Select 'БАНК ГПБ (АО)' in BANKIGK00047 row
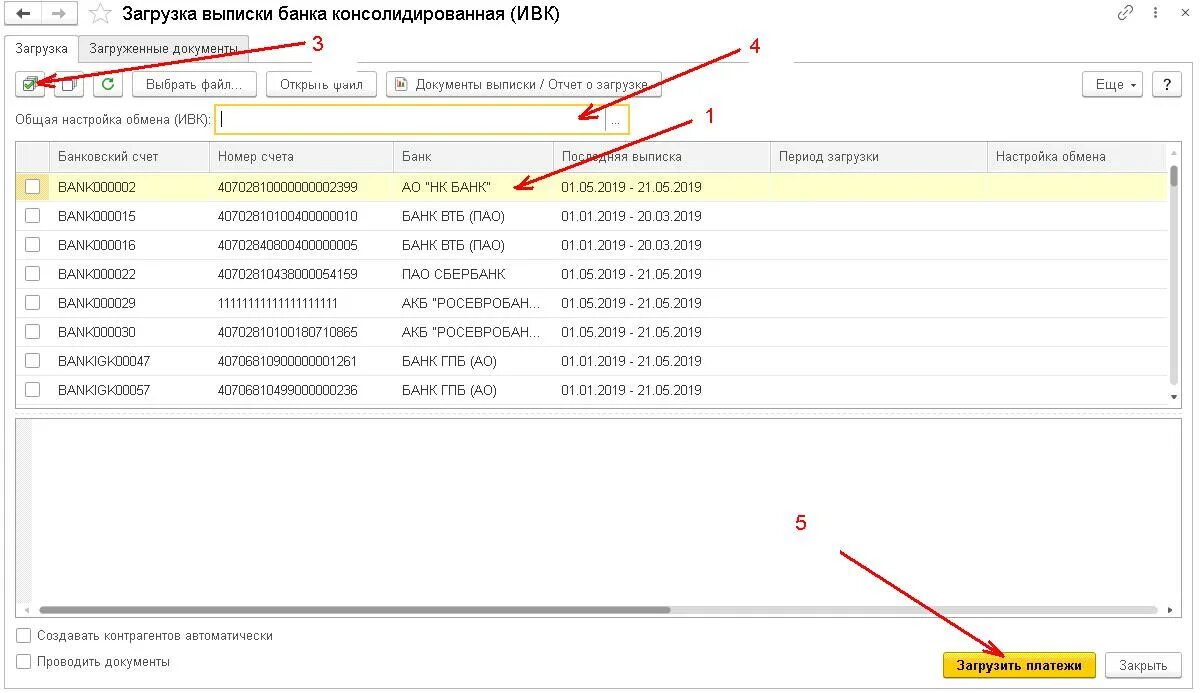Screen dimensions: 1202x693 coord(473,361)
